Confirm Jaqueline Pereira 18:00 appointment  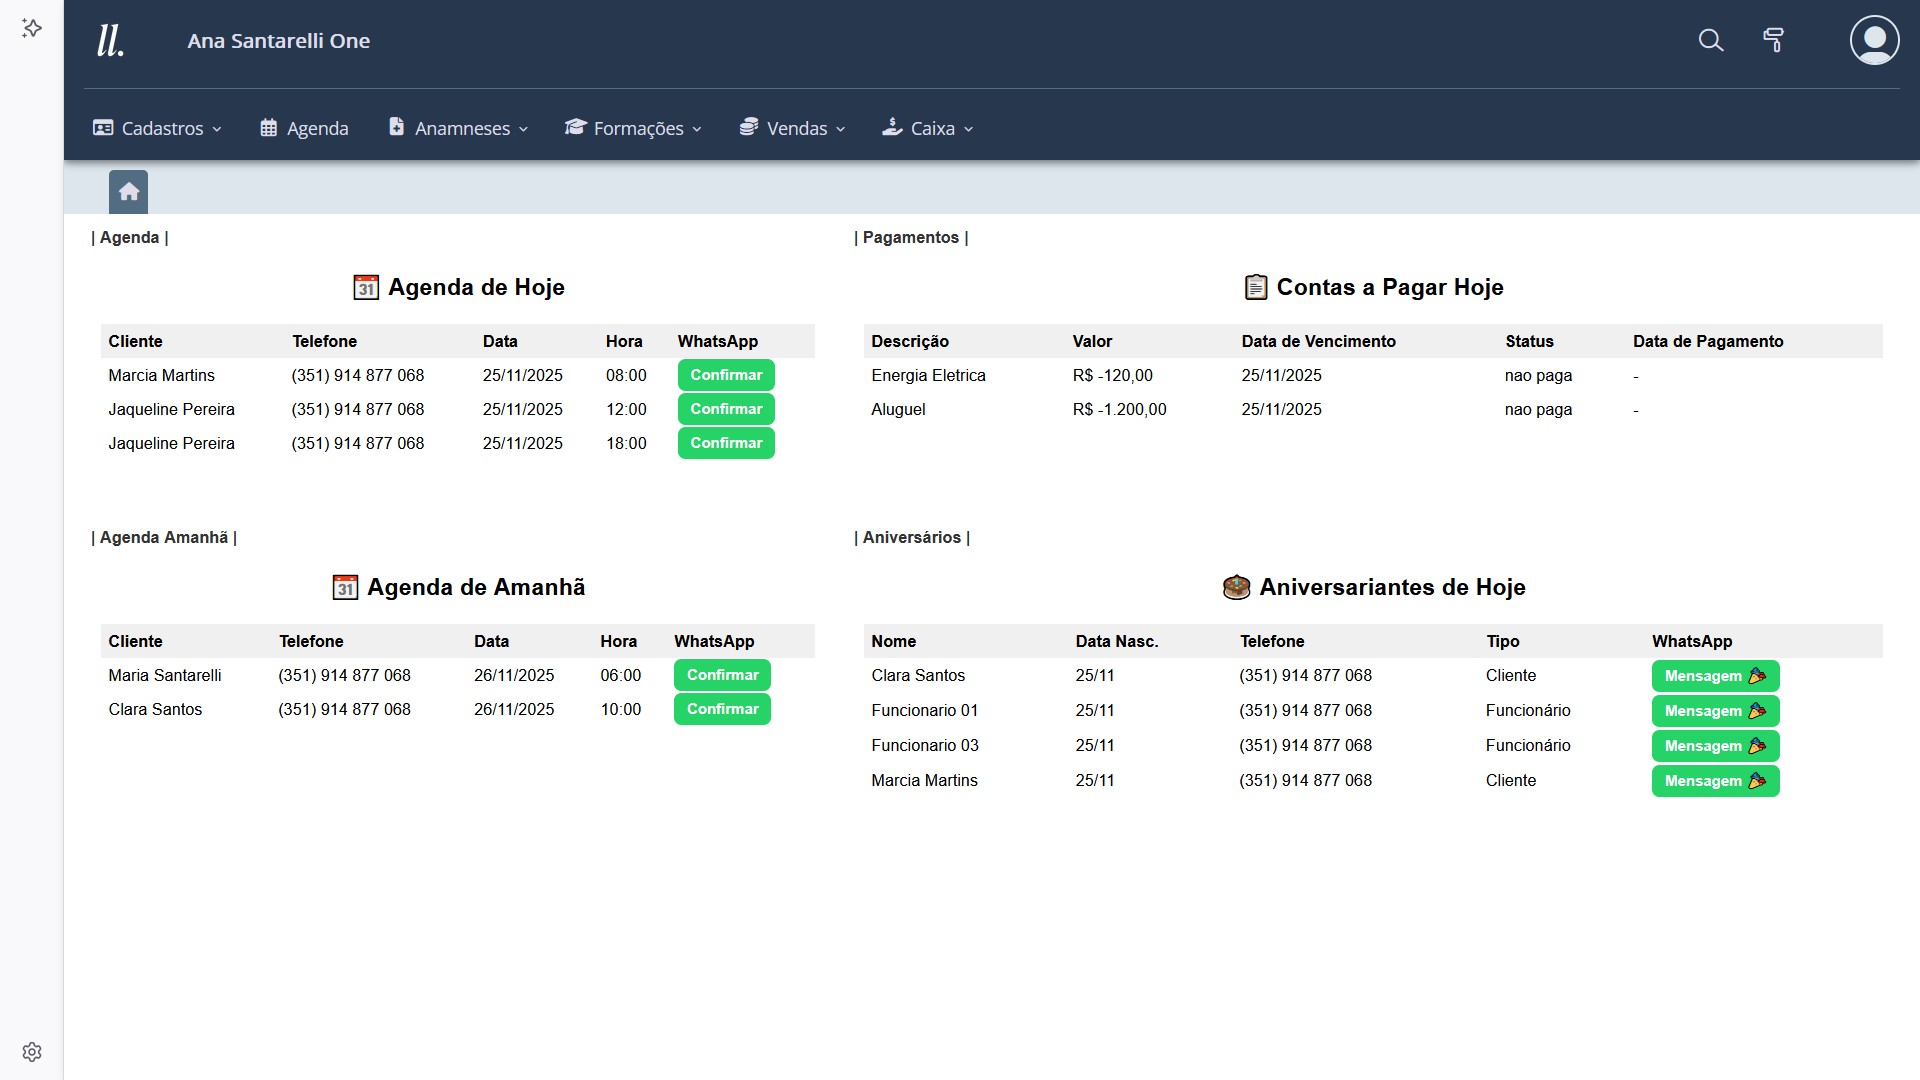coord(726,443)
